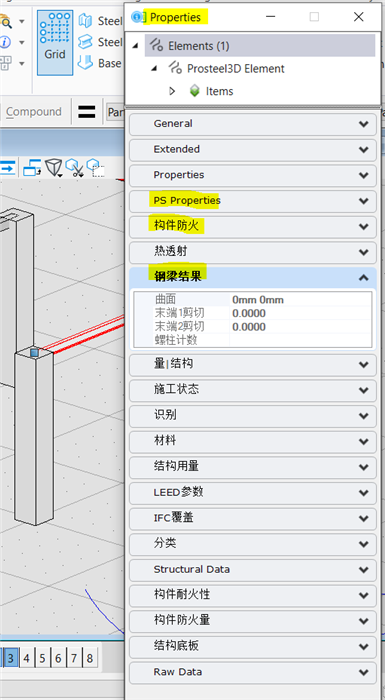Toggle view number 5 button

click(x=42, y=658)
